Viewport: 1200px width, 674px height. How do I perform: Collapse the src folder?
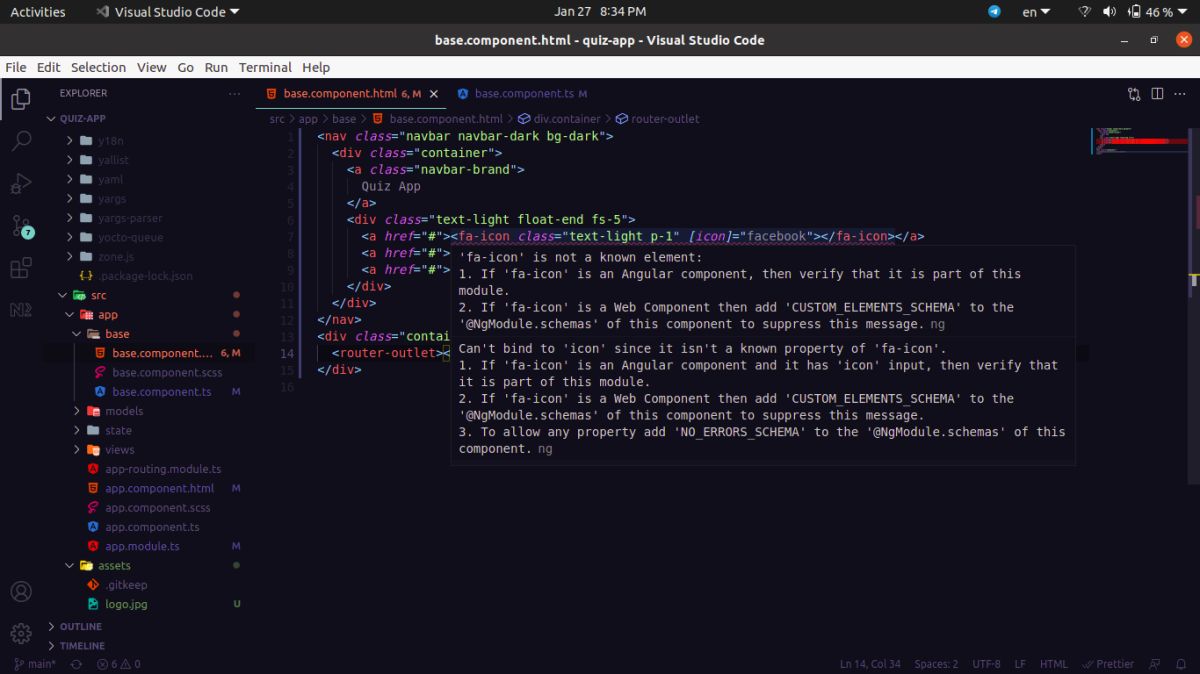point(98,295)
